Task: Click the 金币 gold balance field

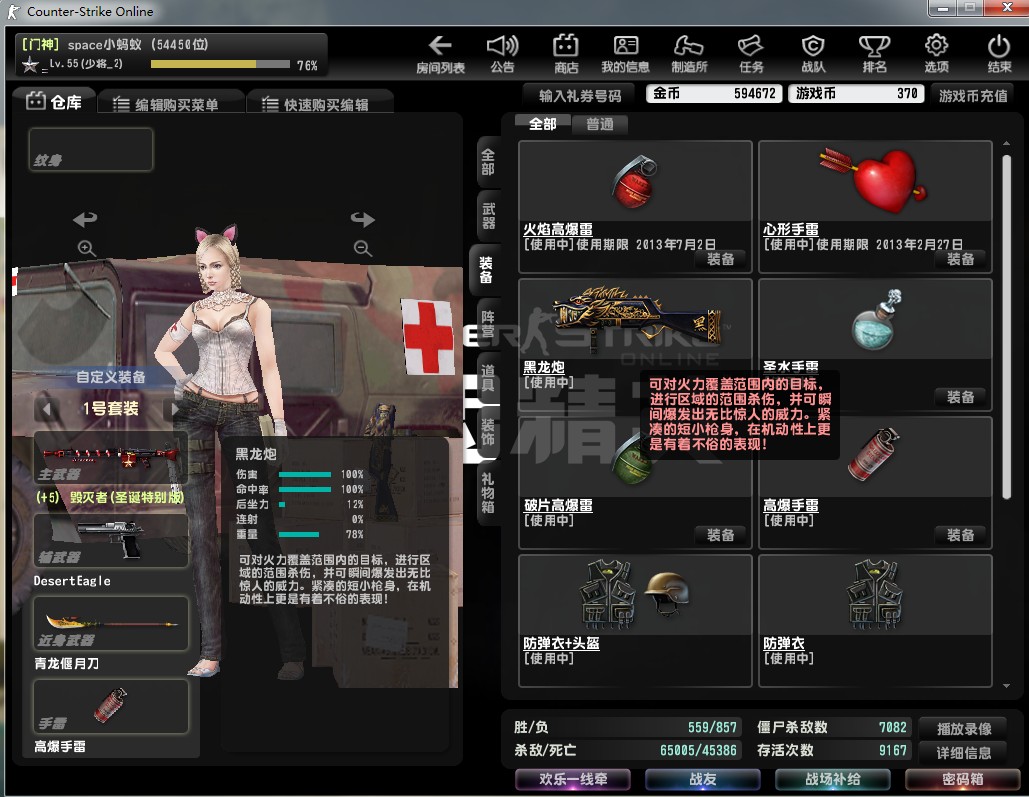Action: tap(713, 93)
